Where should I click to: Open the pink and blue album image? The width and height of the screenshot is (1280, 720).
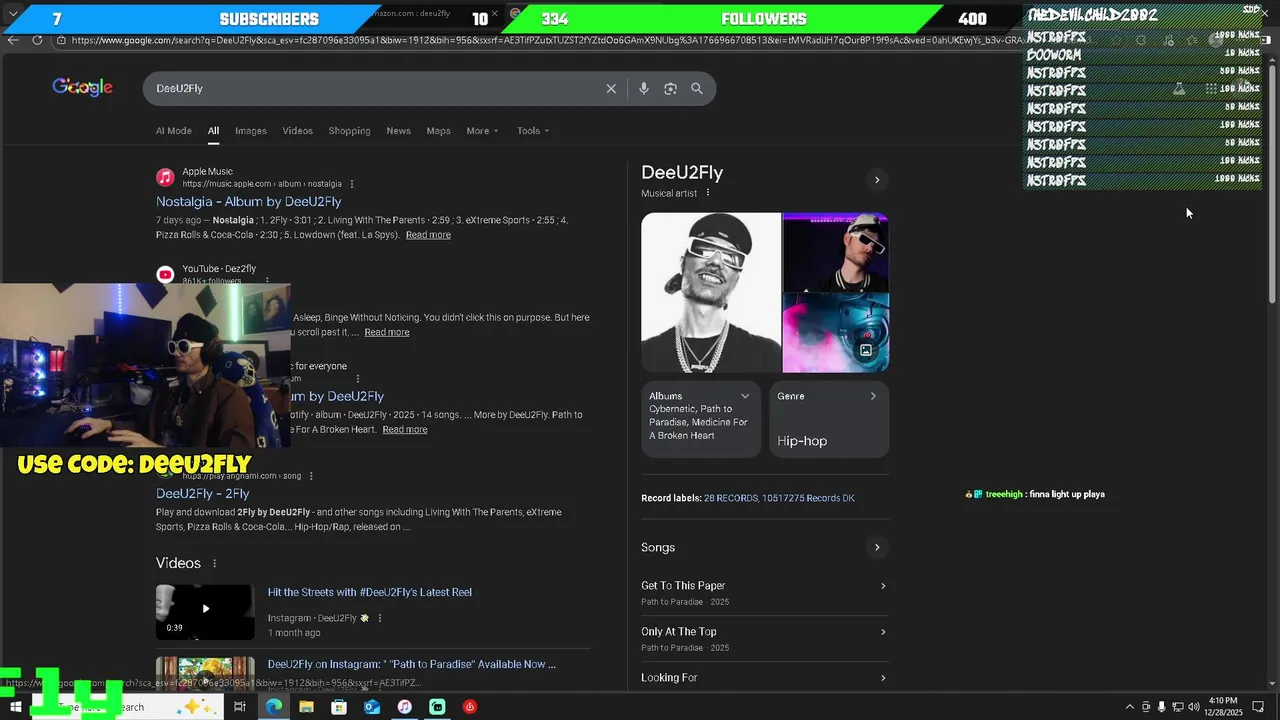point(835,333)
